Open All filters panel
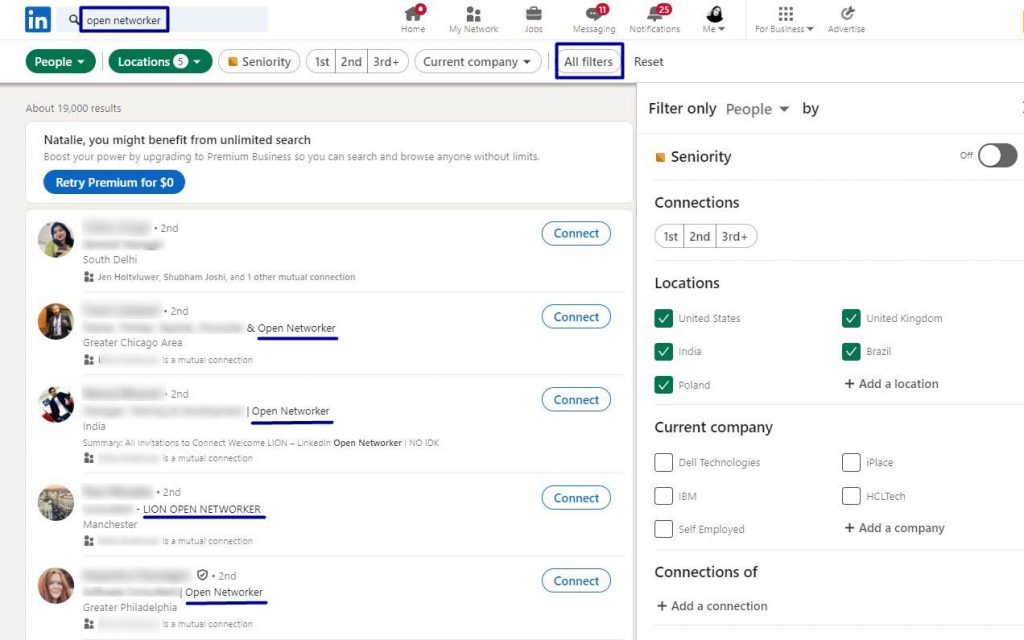This screenshot has height=640, width=1024. point(588,61)
